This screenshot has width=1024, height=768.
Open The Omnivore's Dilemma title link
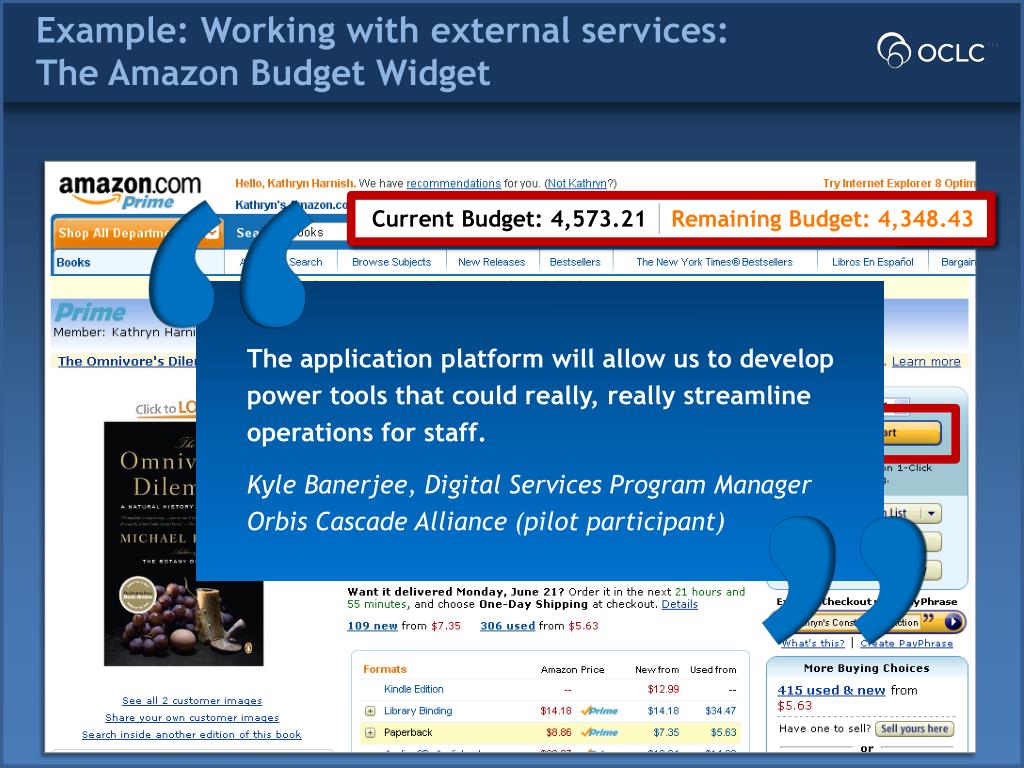tap(127, 361)
